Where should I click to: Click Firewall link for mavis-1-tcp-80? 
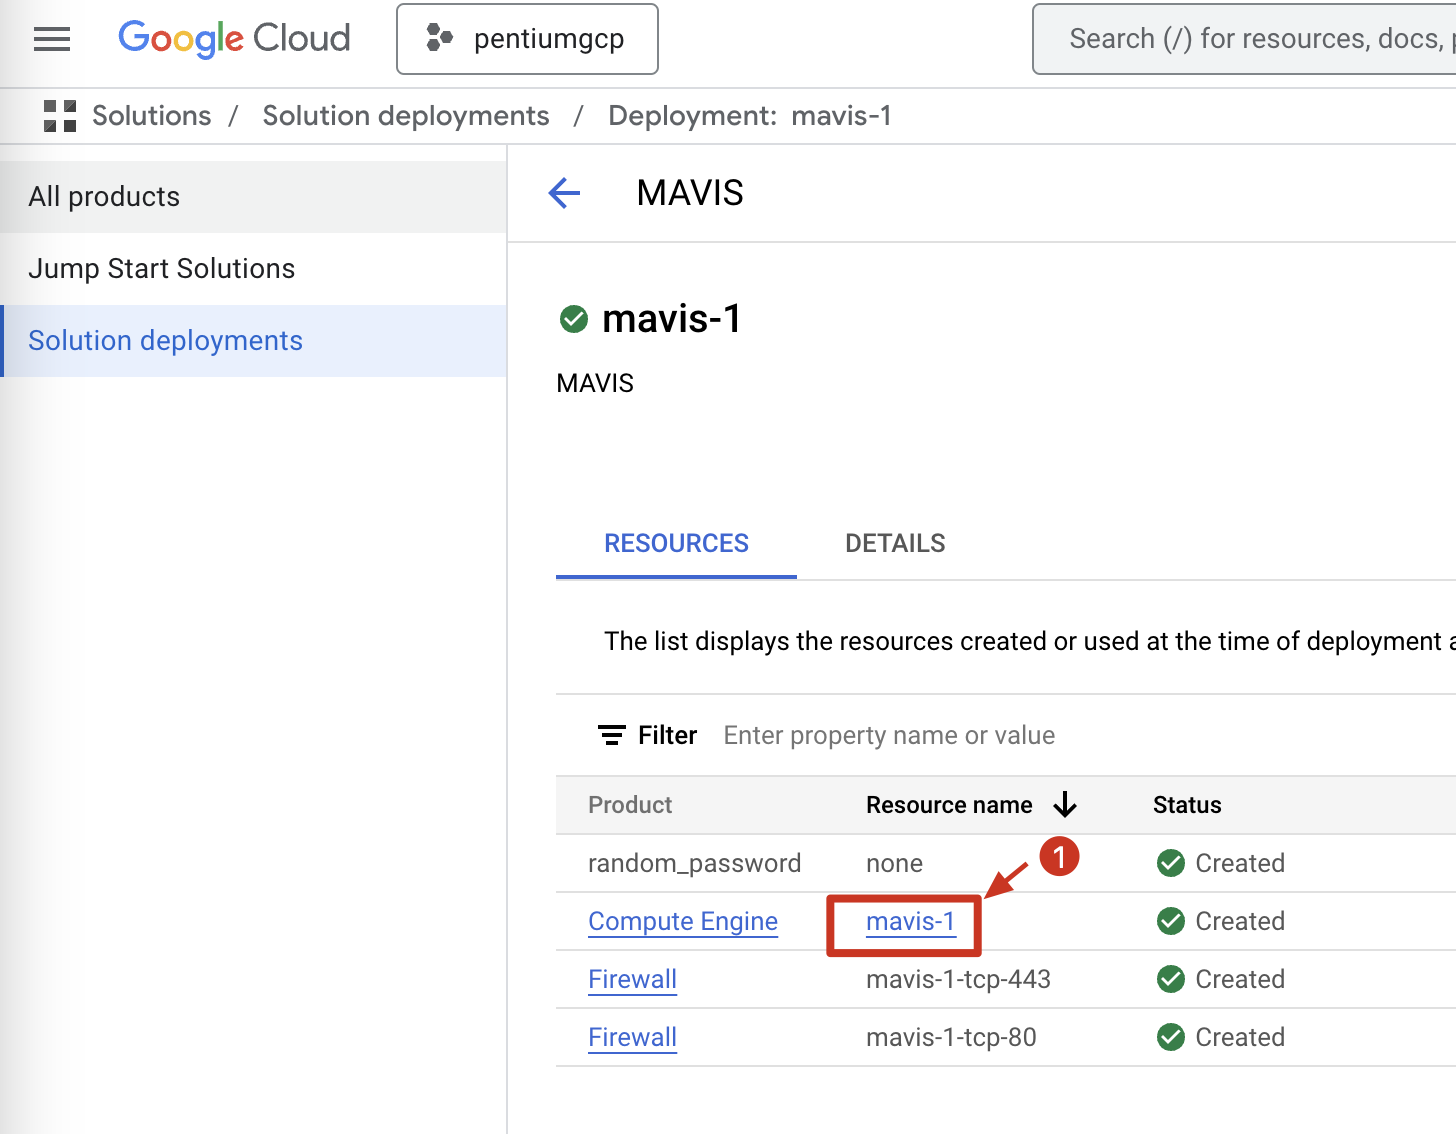pos(632,1037)
